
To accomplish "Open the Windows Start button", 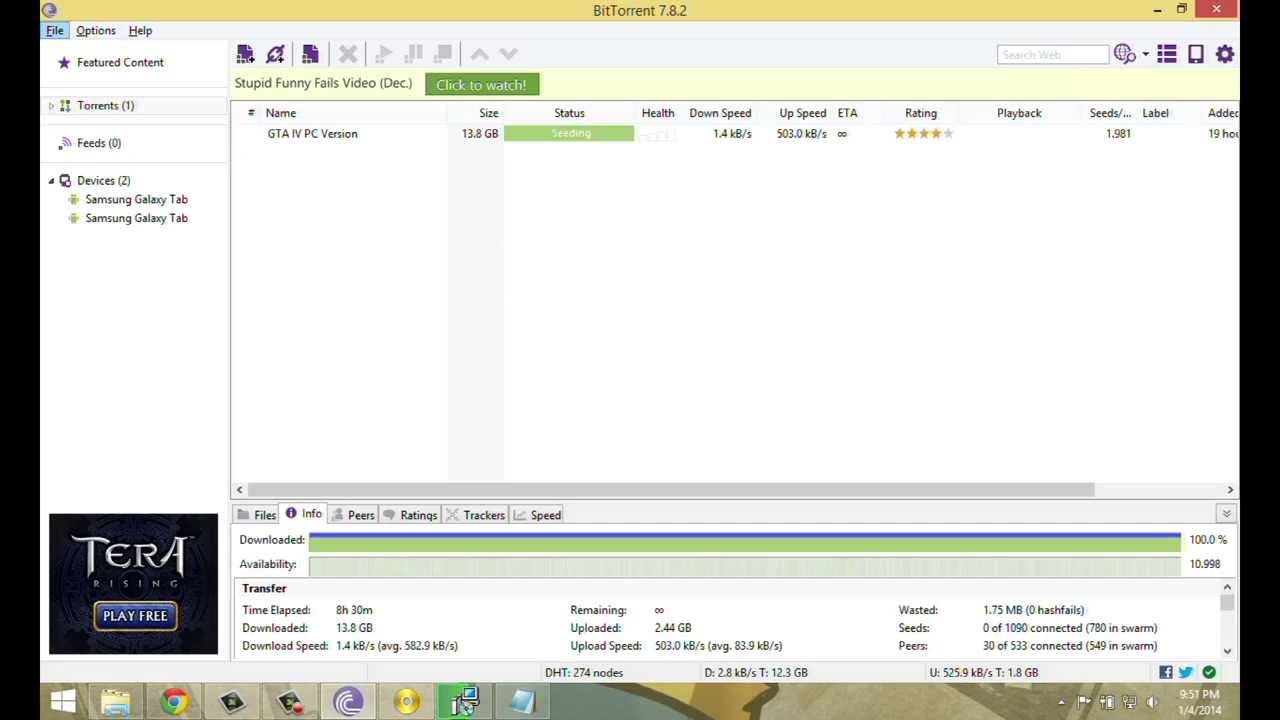I will click(62, 702).
